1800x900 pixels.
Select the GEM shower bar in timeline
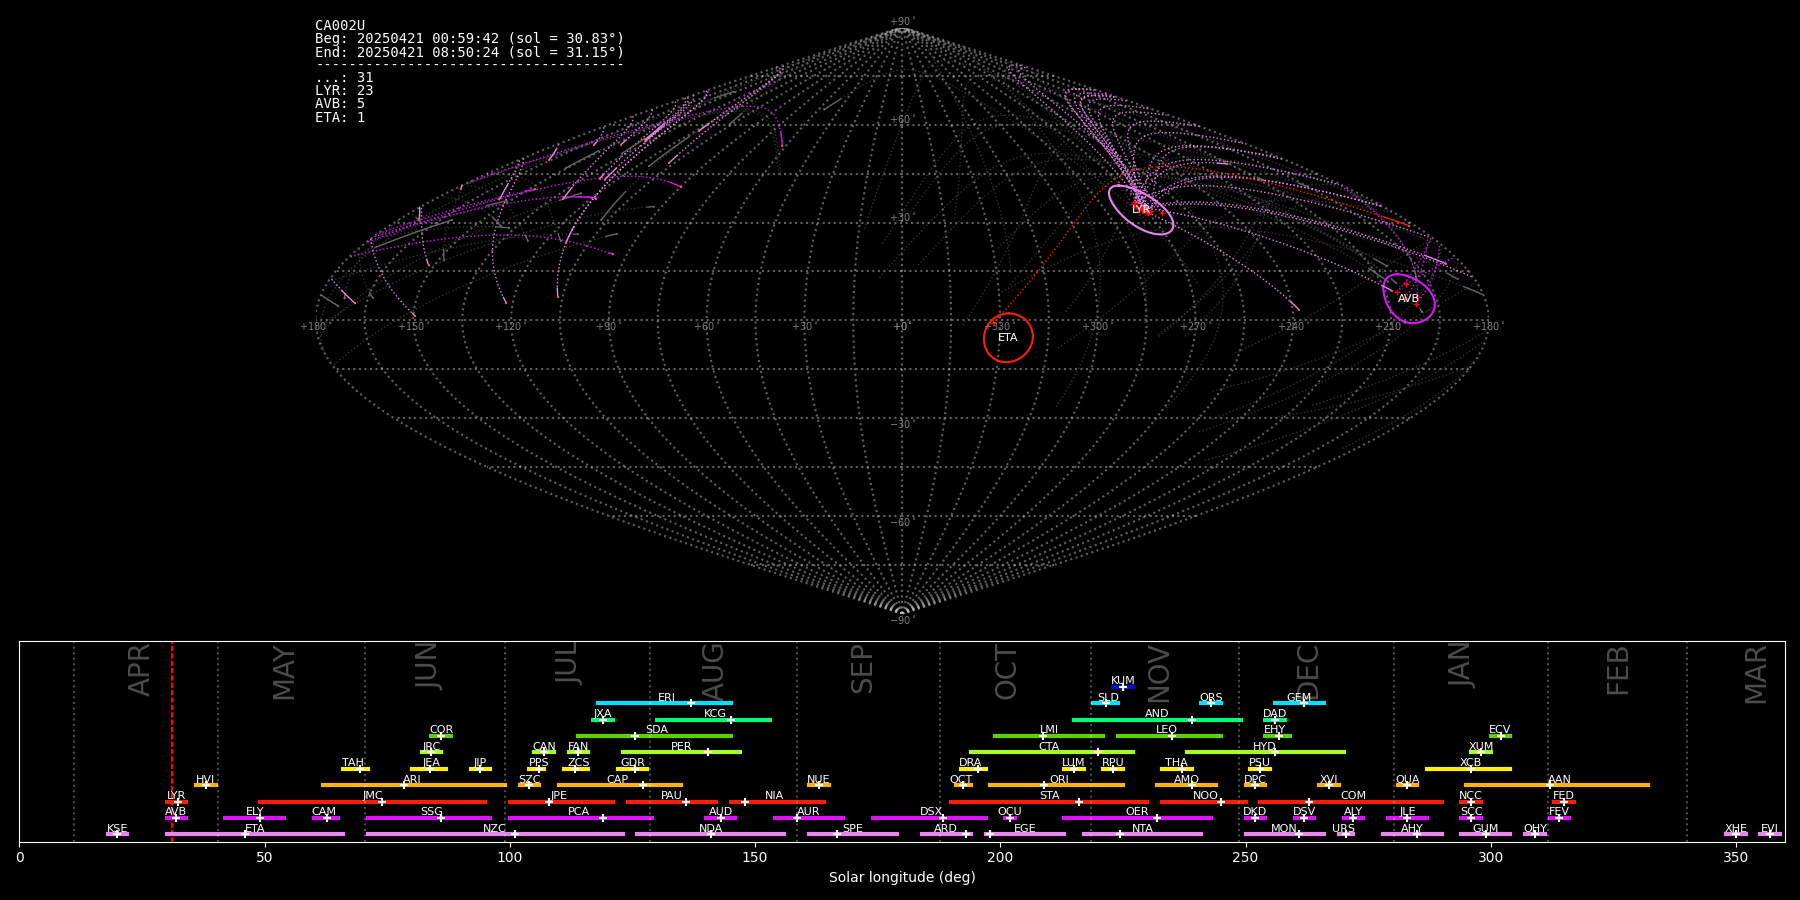[1299, 703]
